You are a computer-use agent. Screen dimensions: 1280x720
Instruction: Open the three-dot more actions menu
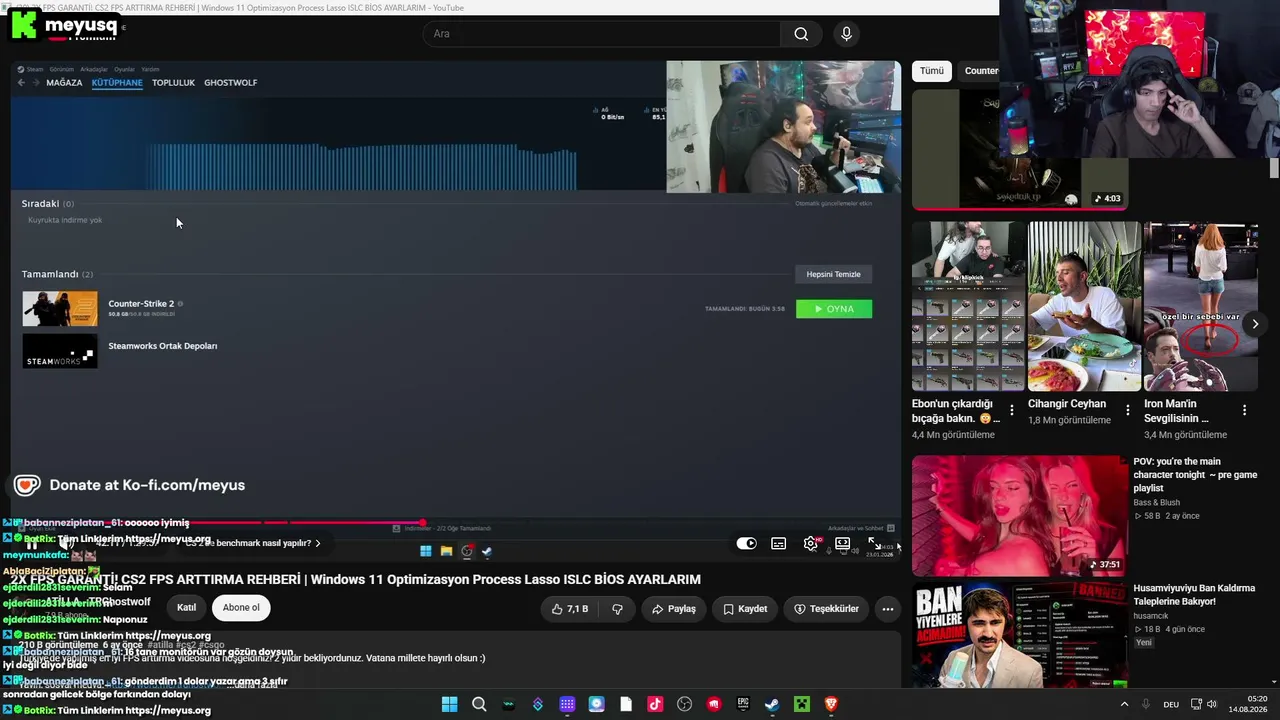(887, 609)
